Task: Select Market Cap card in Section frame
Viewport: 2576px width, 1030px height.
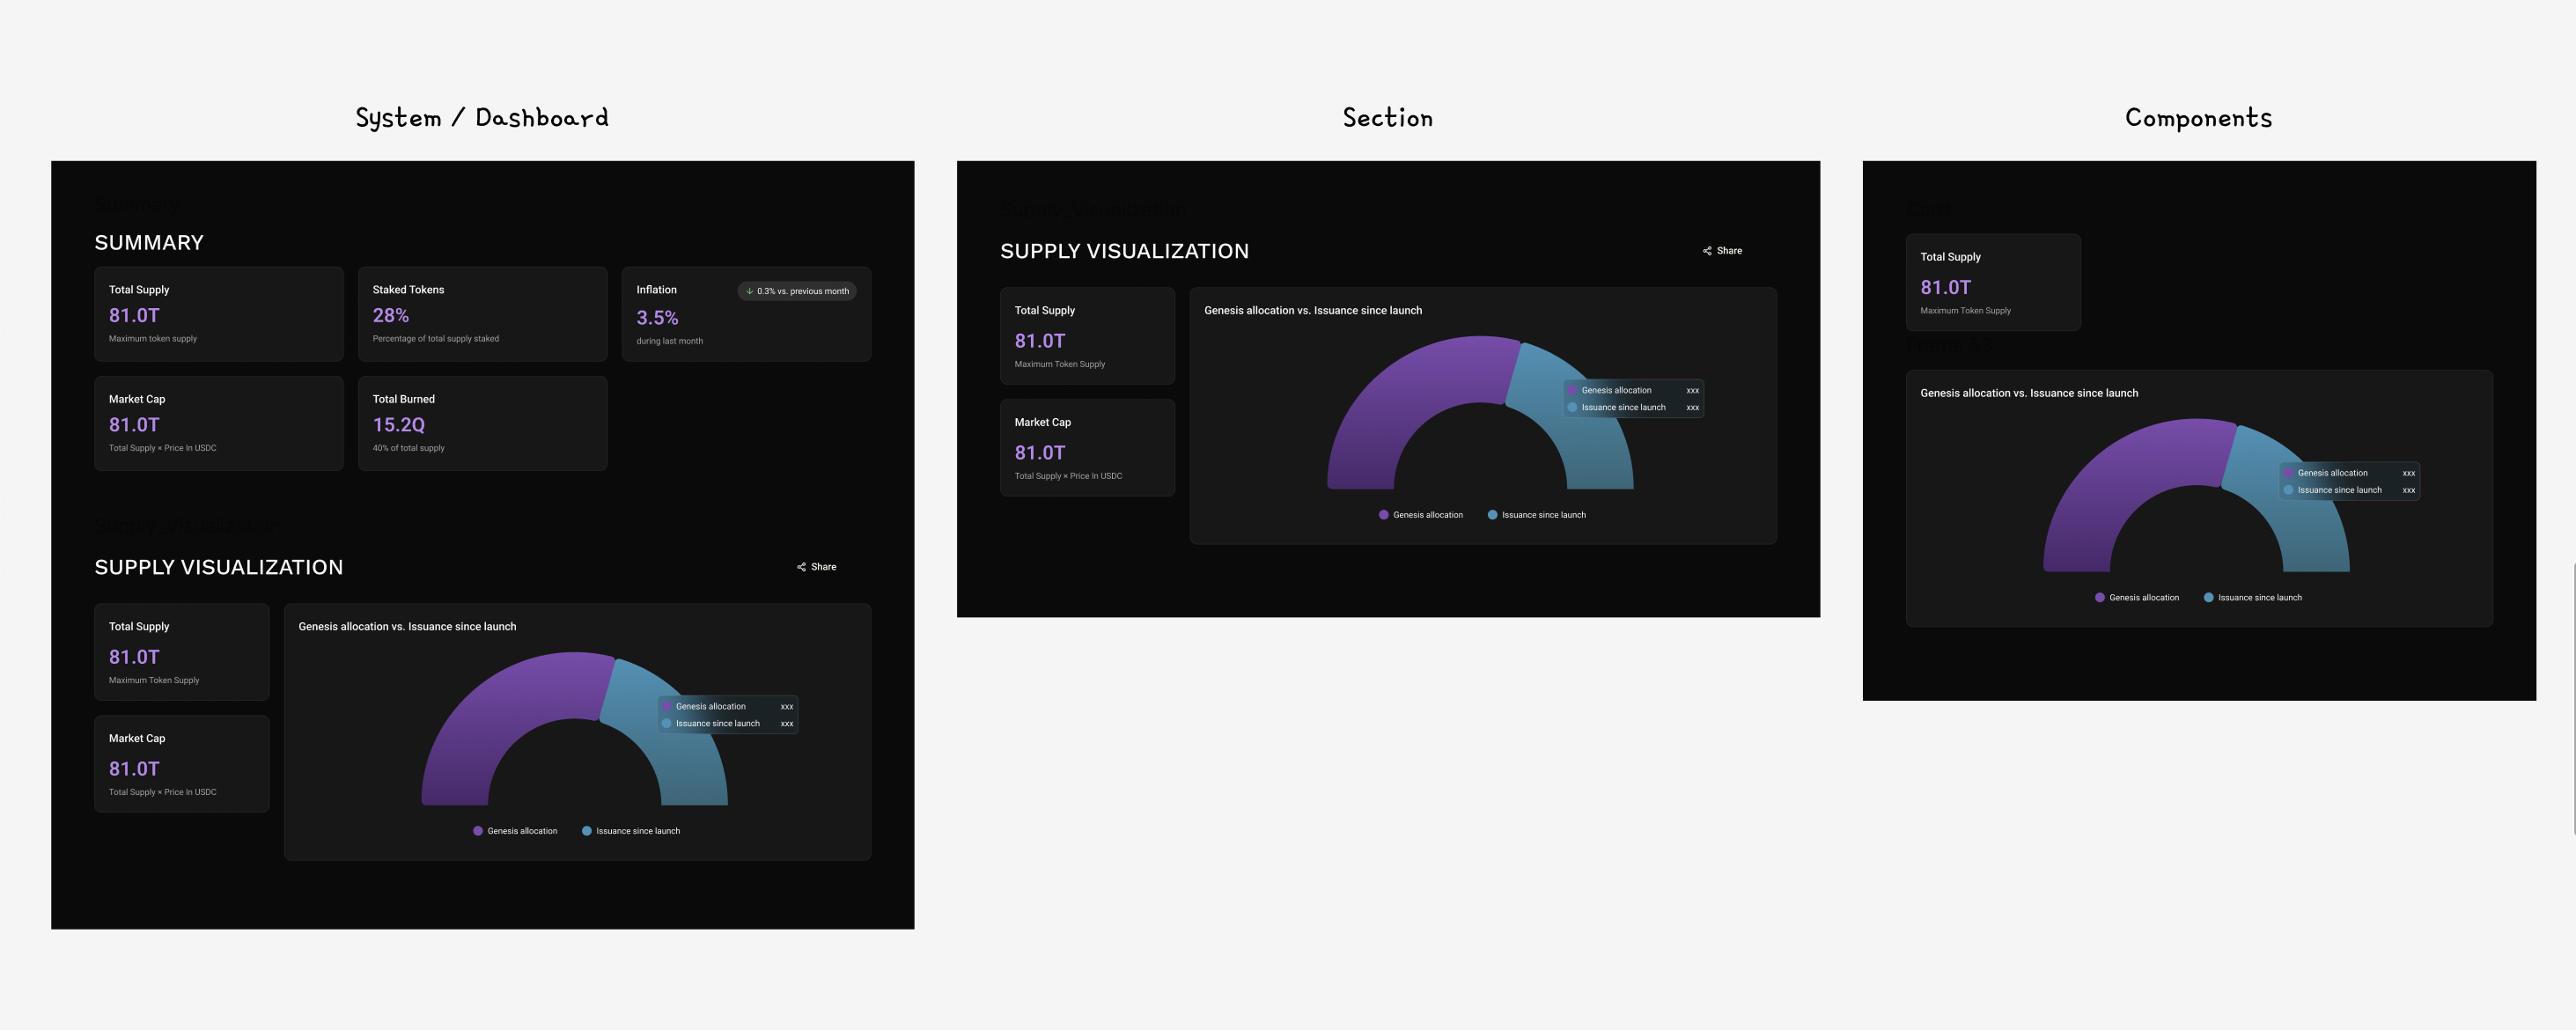Action: coord(1087,448)
